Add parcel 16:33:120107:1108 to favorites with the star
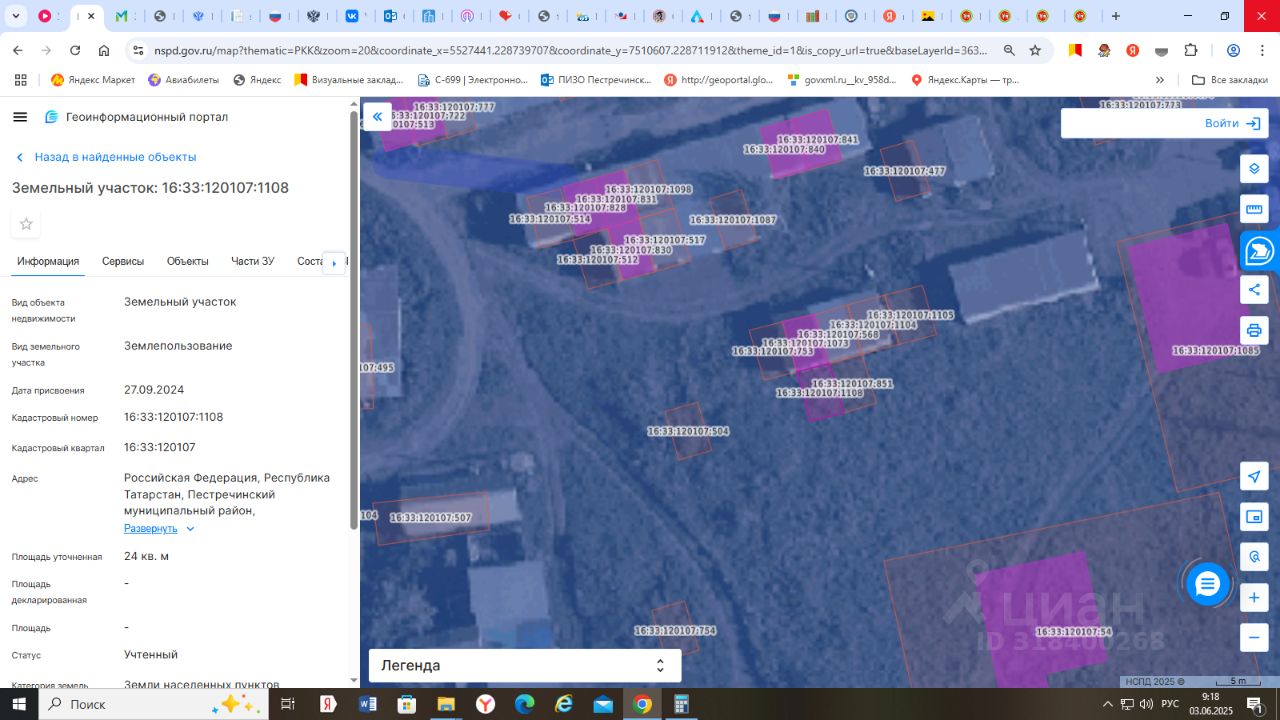1280x720 pixels. 26,224
